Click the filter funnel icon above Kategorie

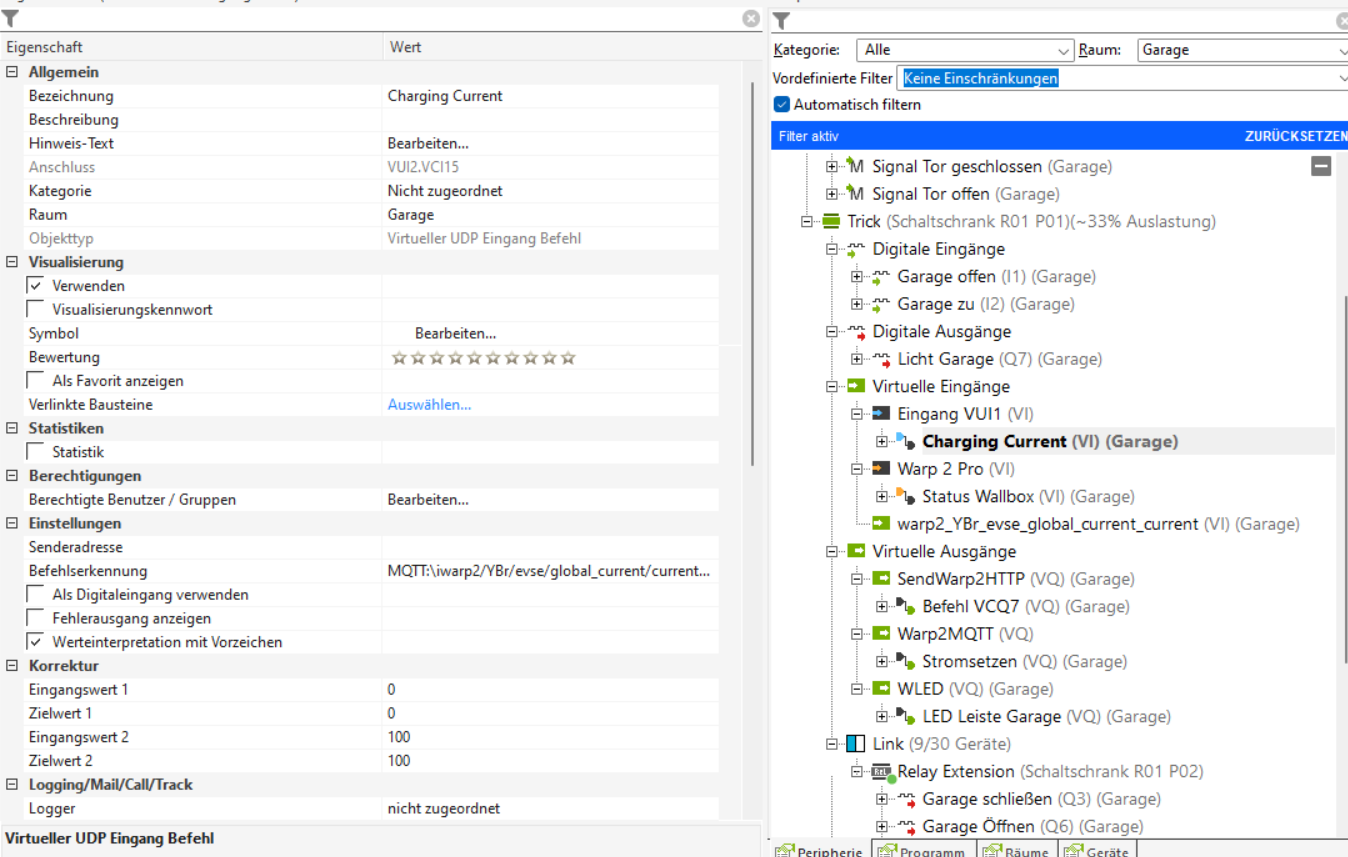[x=782, y=21]
